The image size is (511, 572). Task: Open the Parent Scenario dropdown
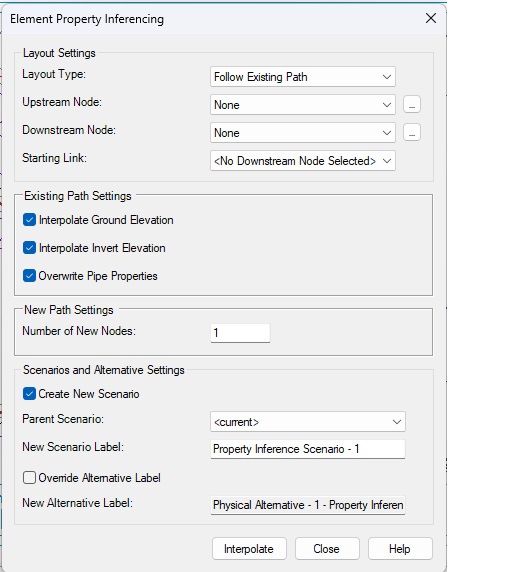(307, 422)
